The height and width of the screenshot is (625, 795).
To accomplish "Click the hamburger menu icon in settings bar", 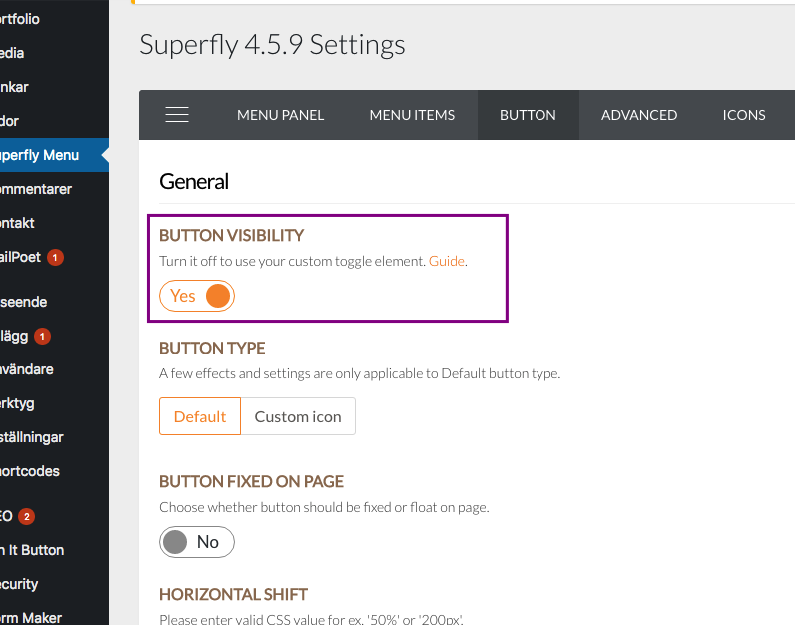I will [177, 115].
